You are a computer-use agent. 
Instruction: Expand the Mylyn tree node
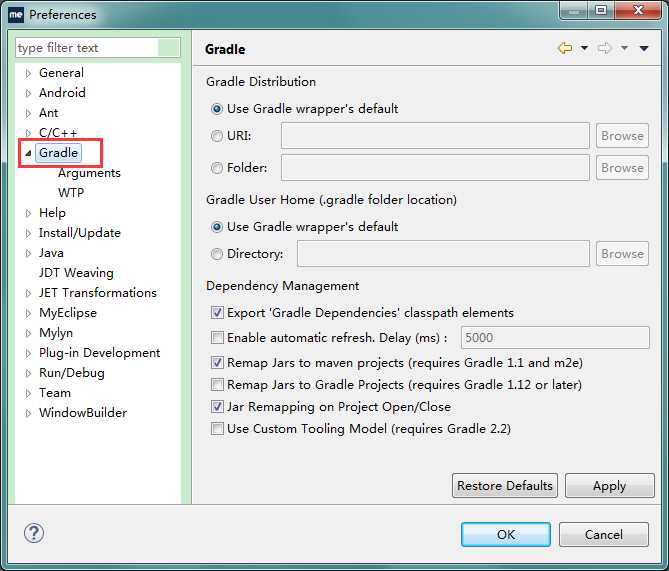point(28,333)
